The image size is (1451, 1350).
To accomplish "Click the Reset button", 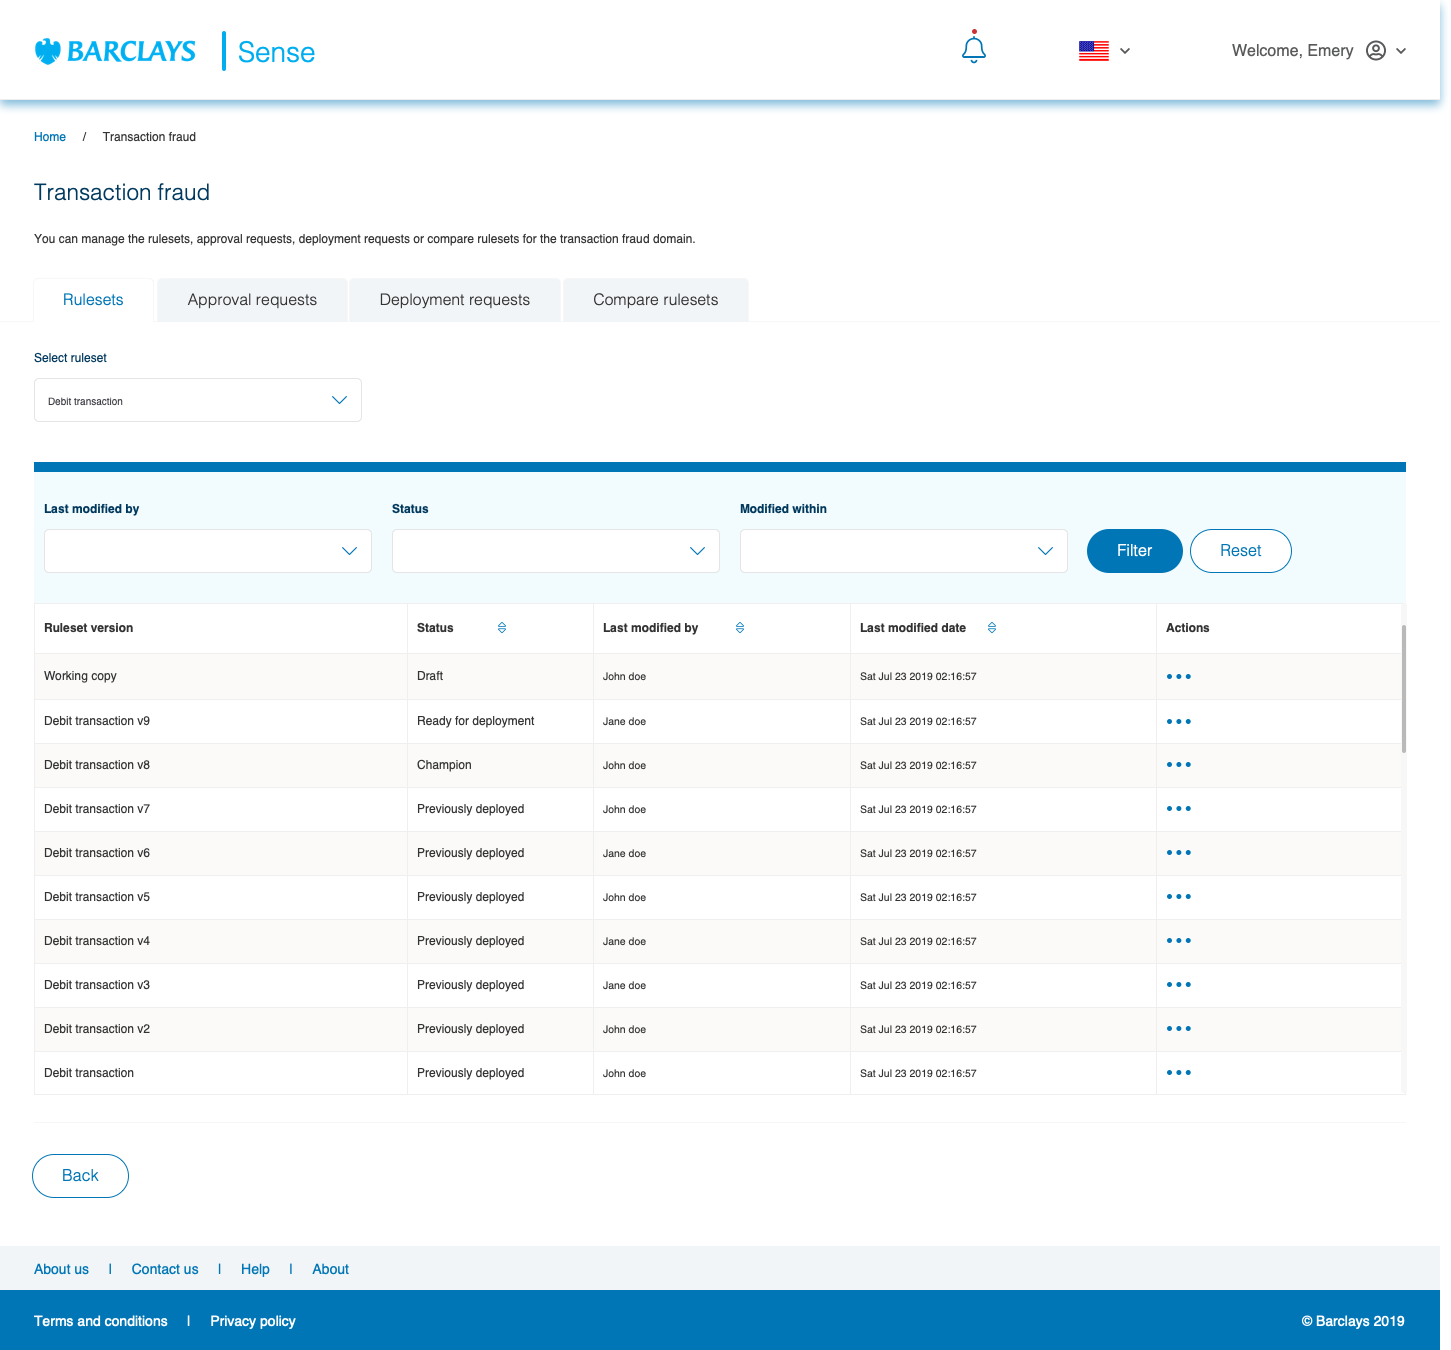I will click(1241, 551).
